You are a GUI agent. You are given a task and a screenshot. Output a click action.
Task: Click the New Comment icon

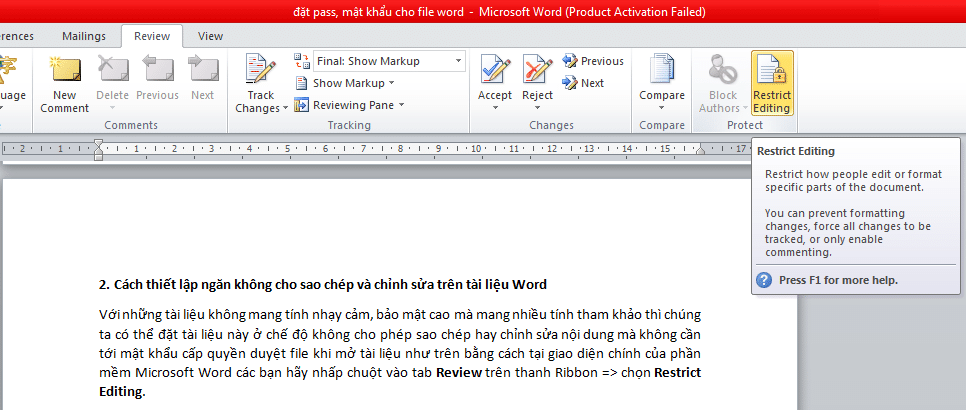click(x=65, y=69)
